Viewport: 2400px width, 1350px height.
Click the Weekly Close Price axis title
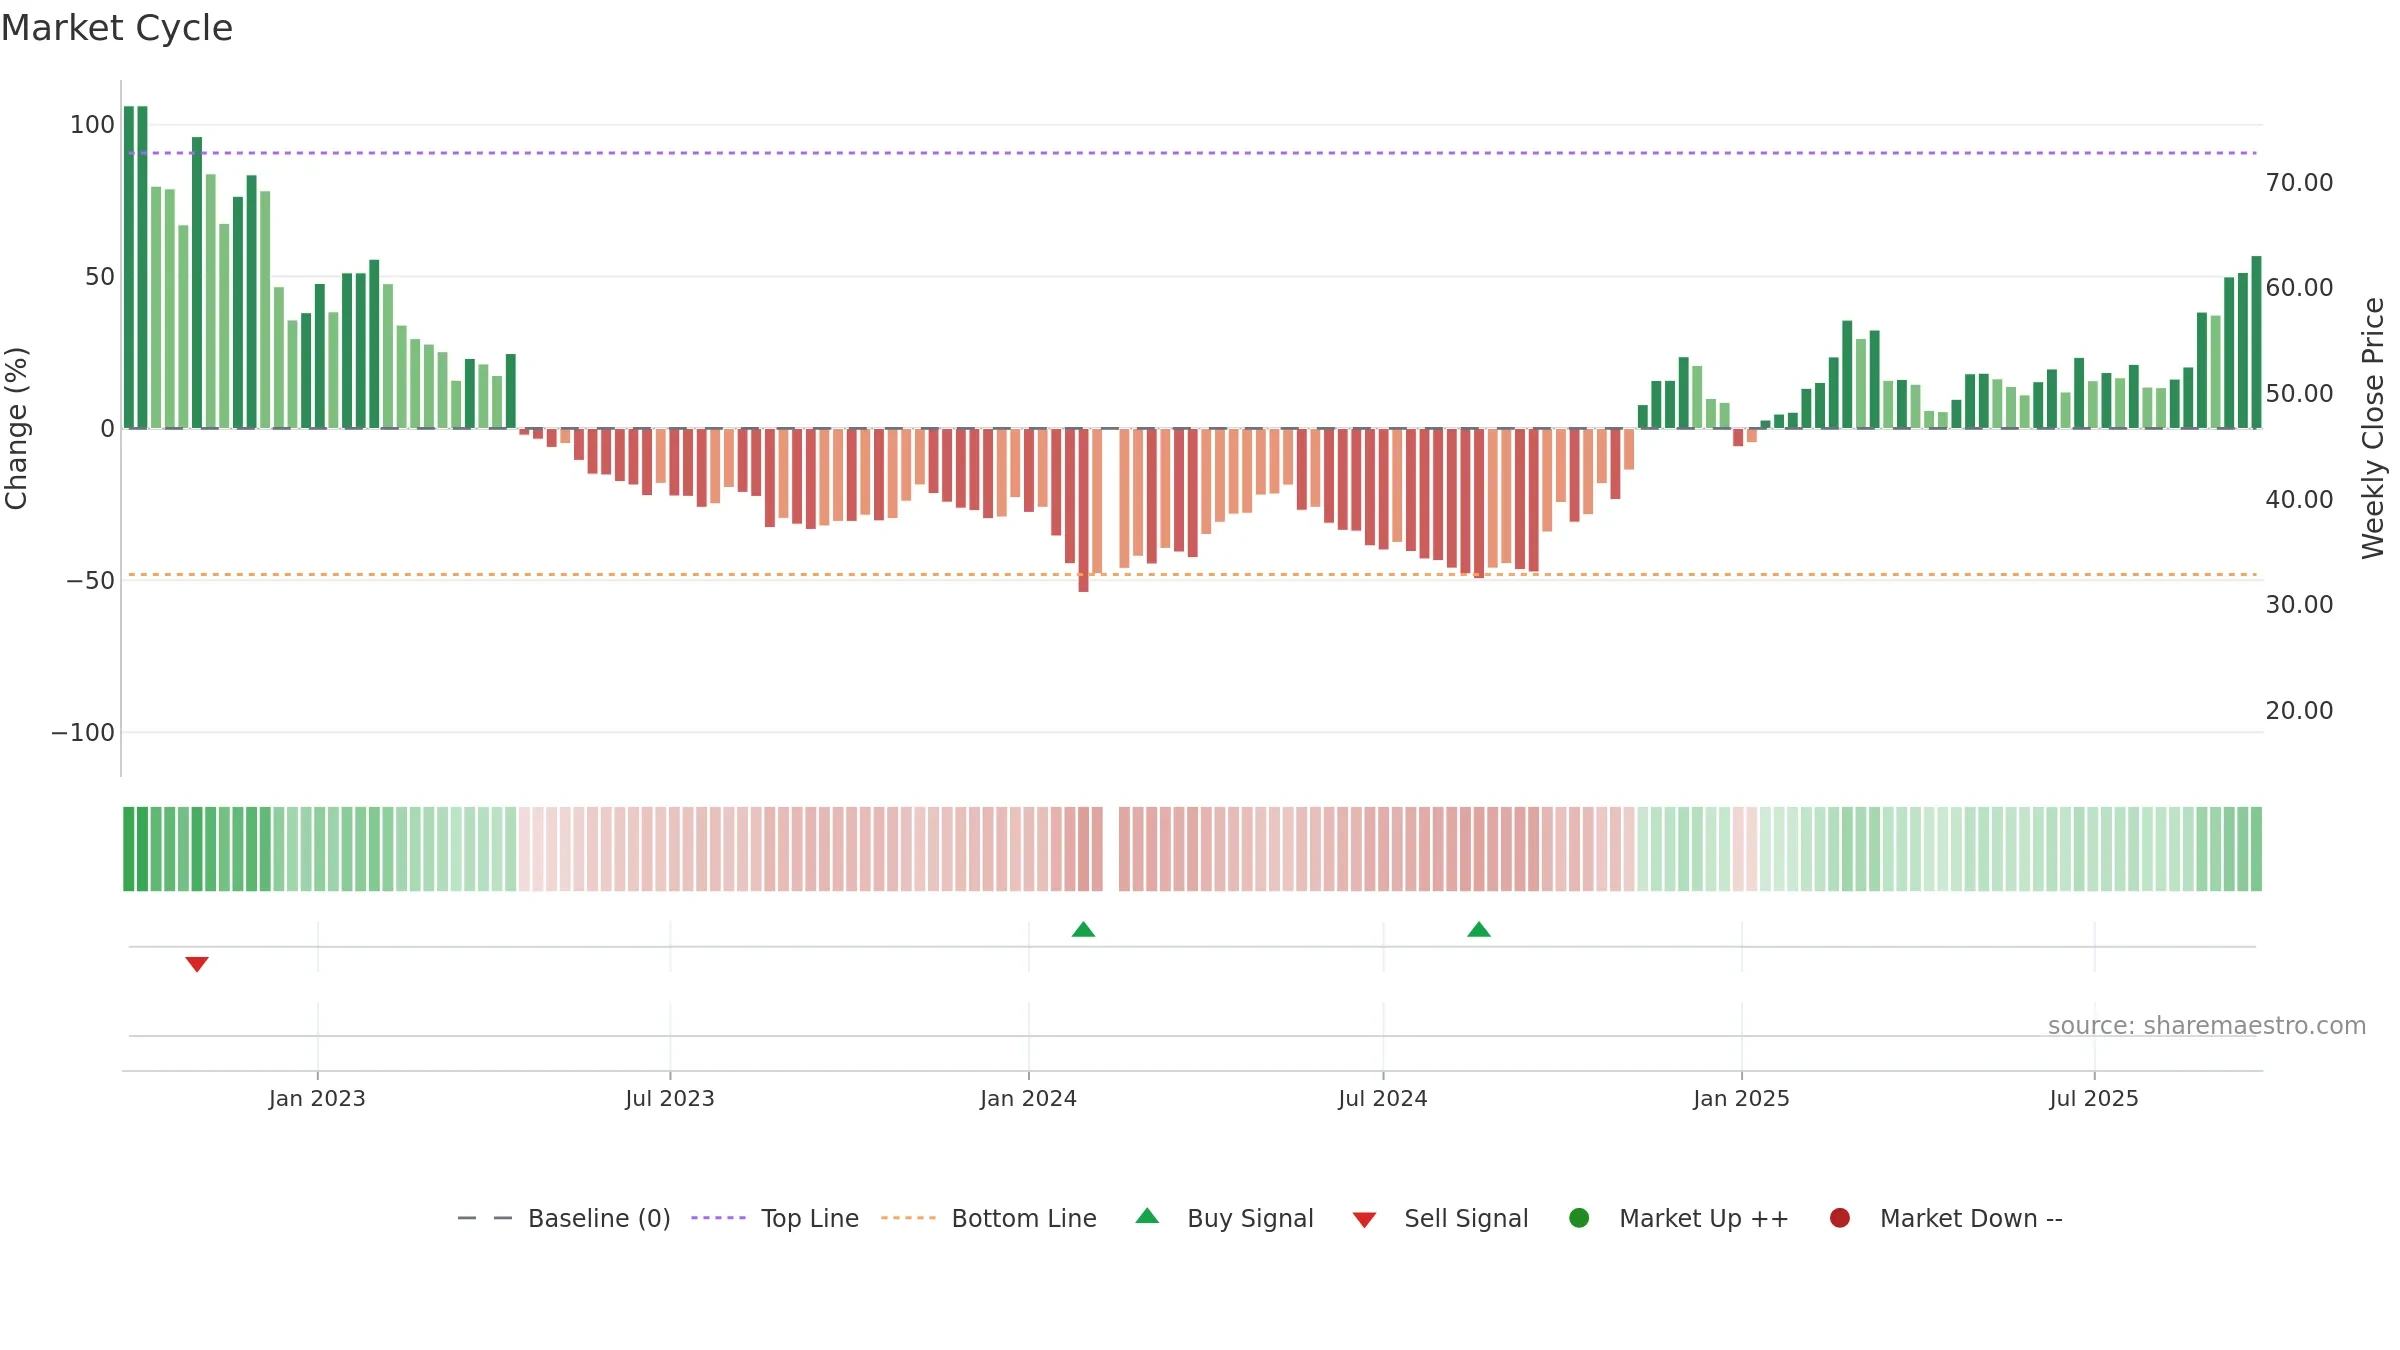pyautogui.click(x=2373, y=428)
